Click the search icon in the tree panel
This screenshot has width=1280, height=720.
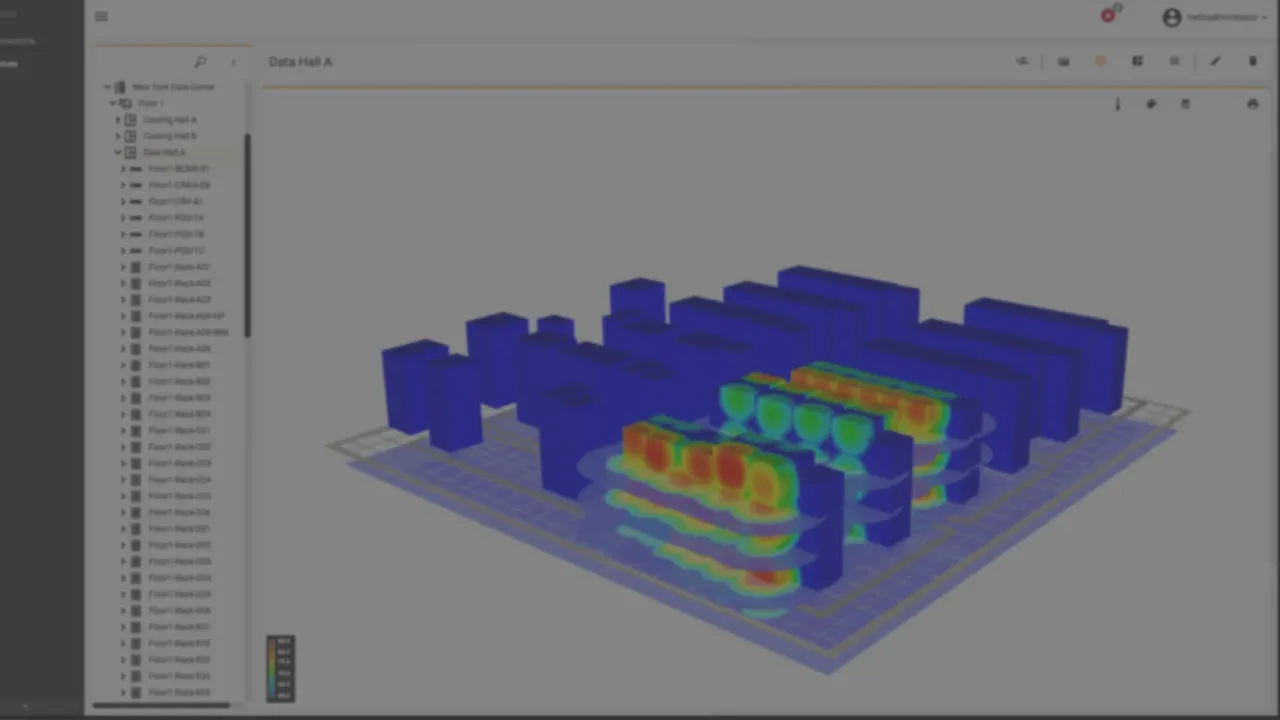click(200, 62)
